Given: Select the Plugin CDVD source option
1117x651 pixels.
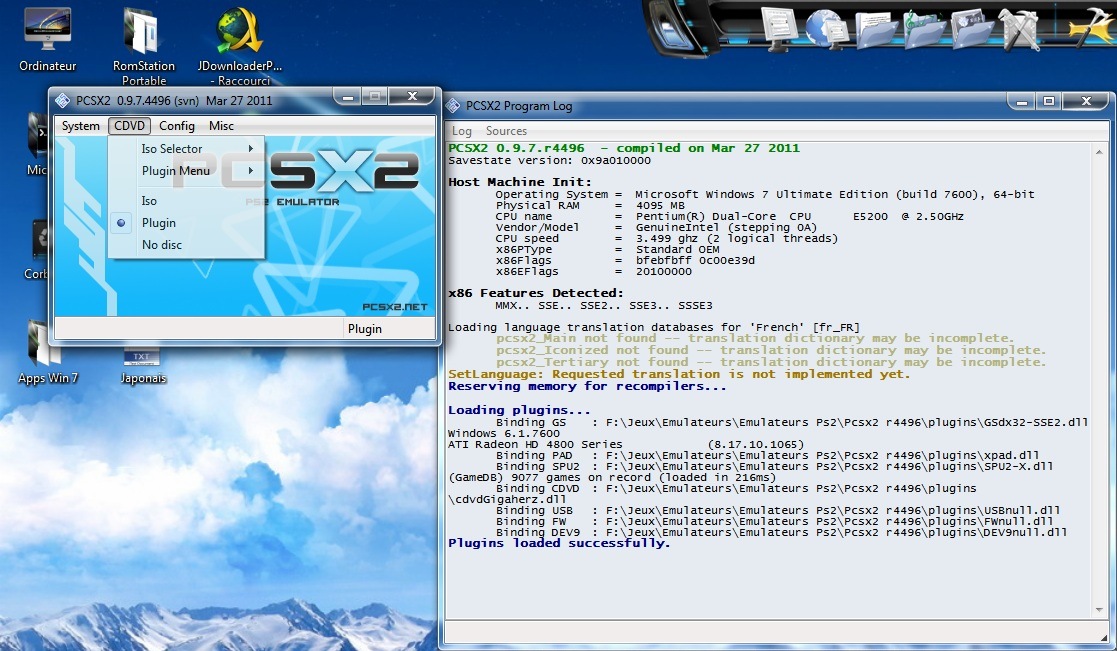Looking at the screenshot, I should pyautogui.click(x=187, y=223).
